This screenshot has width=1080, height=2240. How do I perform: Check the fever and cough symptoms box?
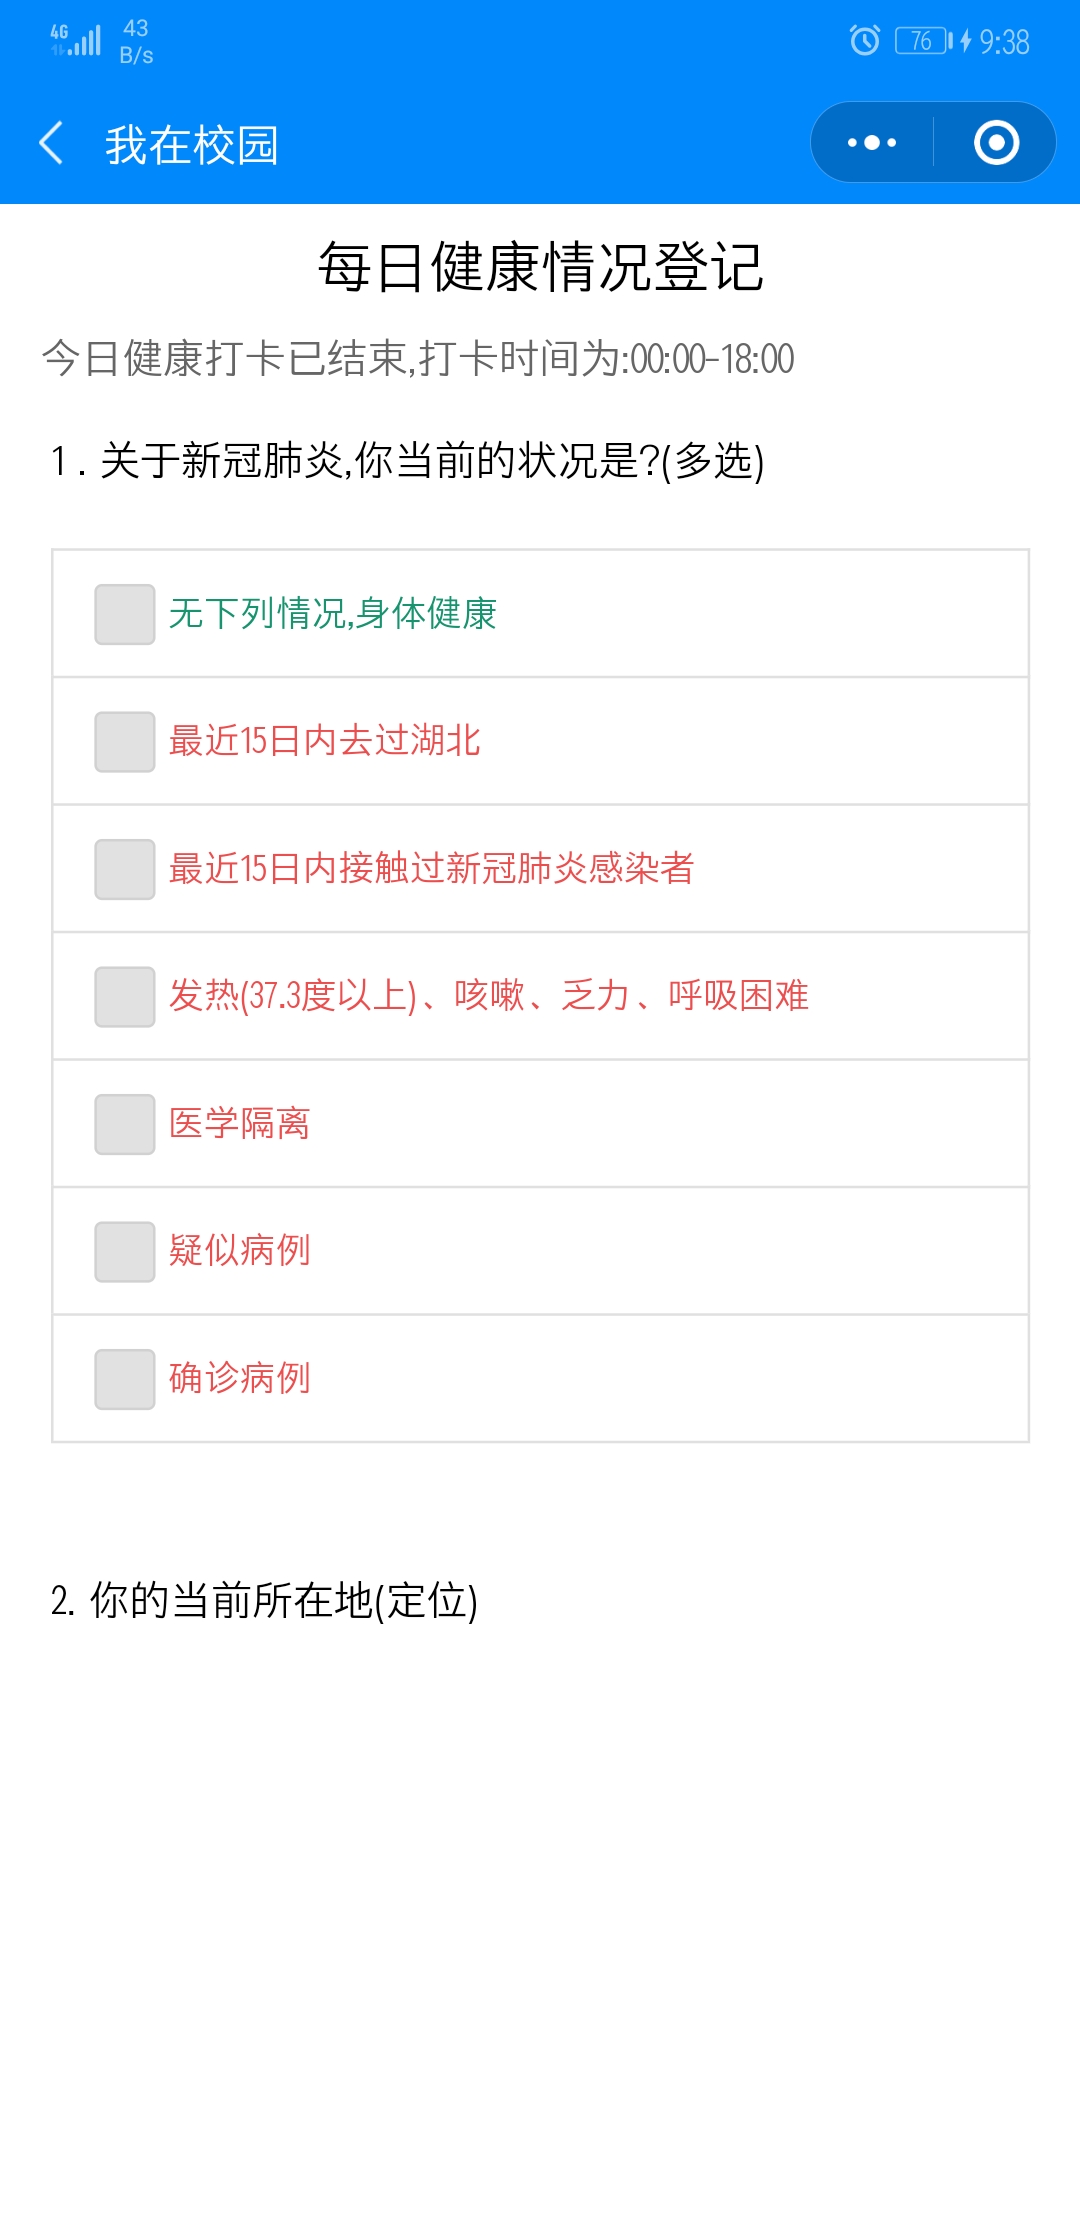125,997
